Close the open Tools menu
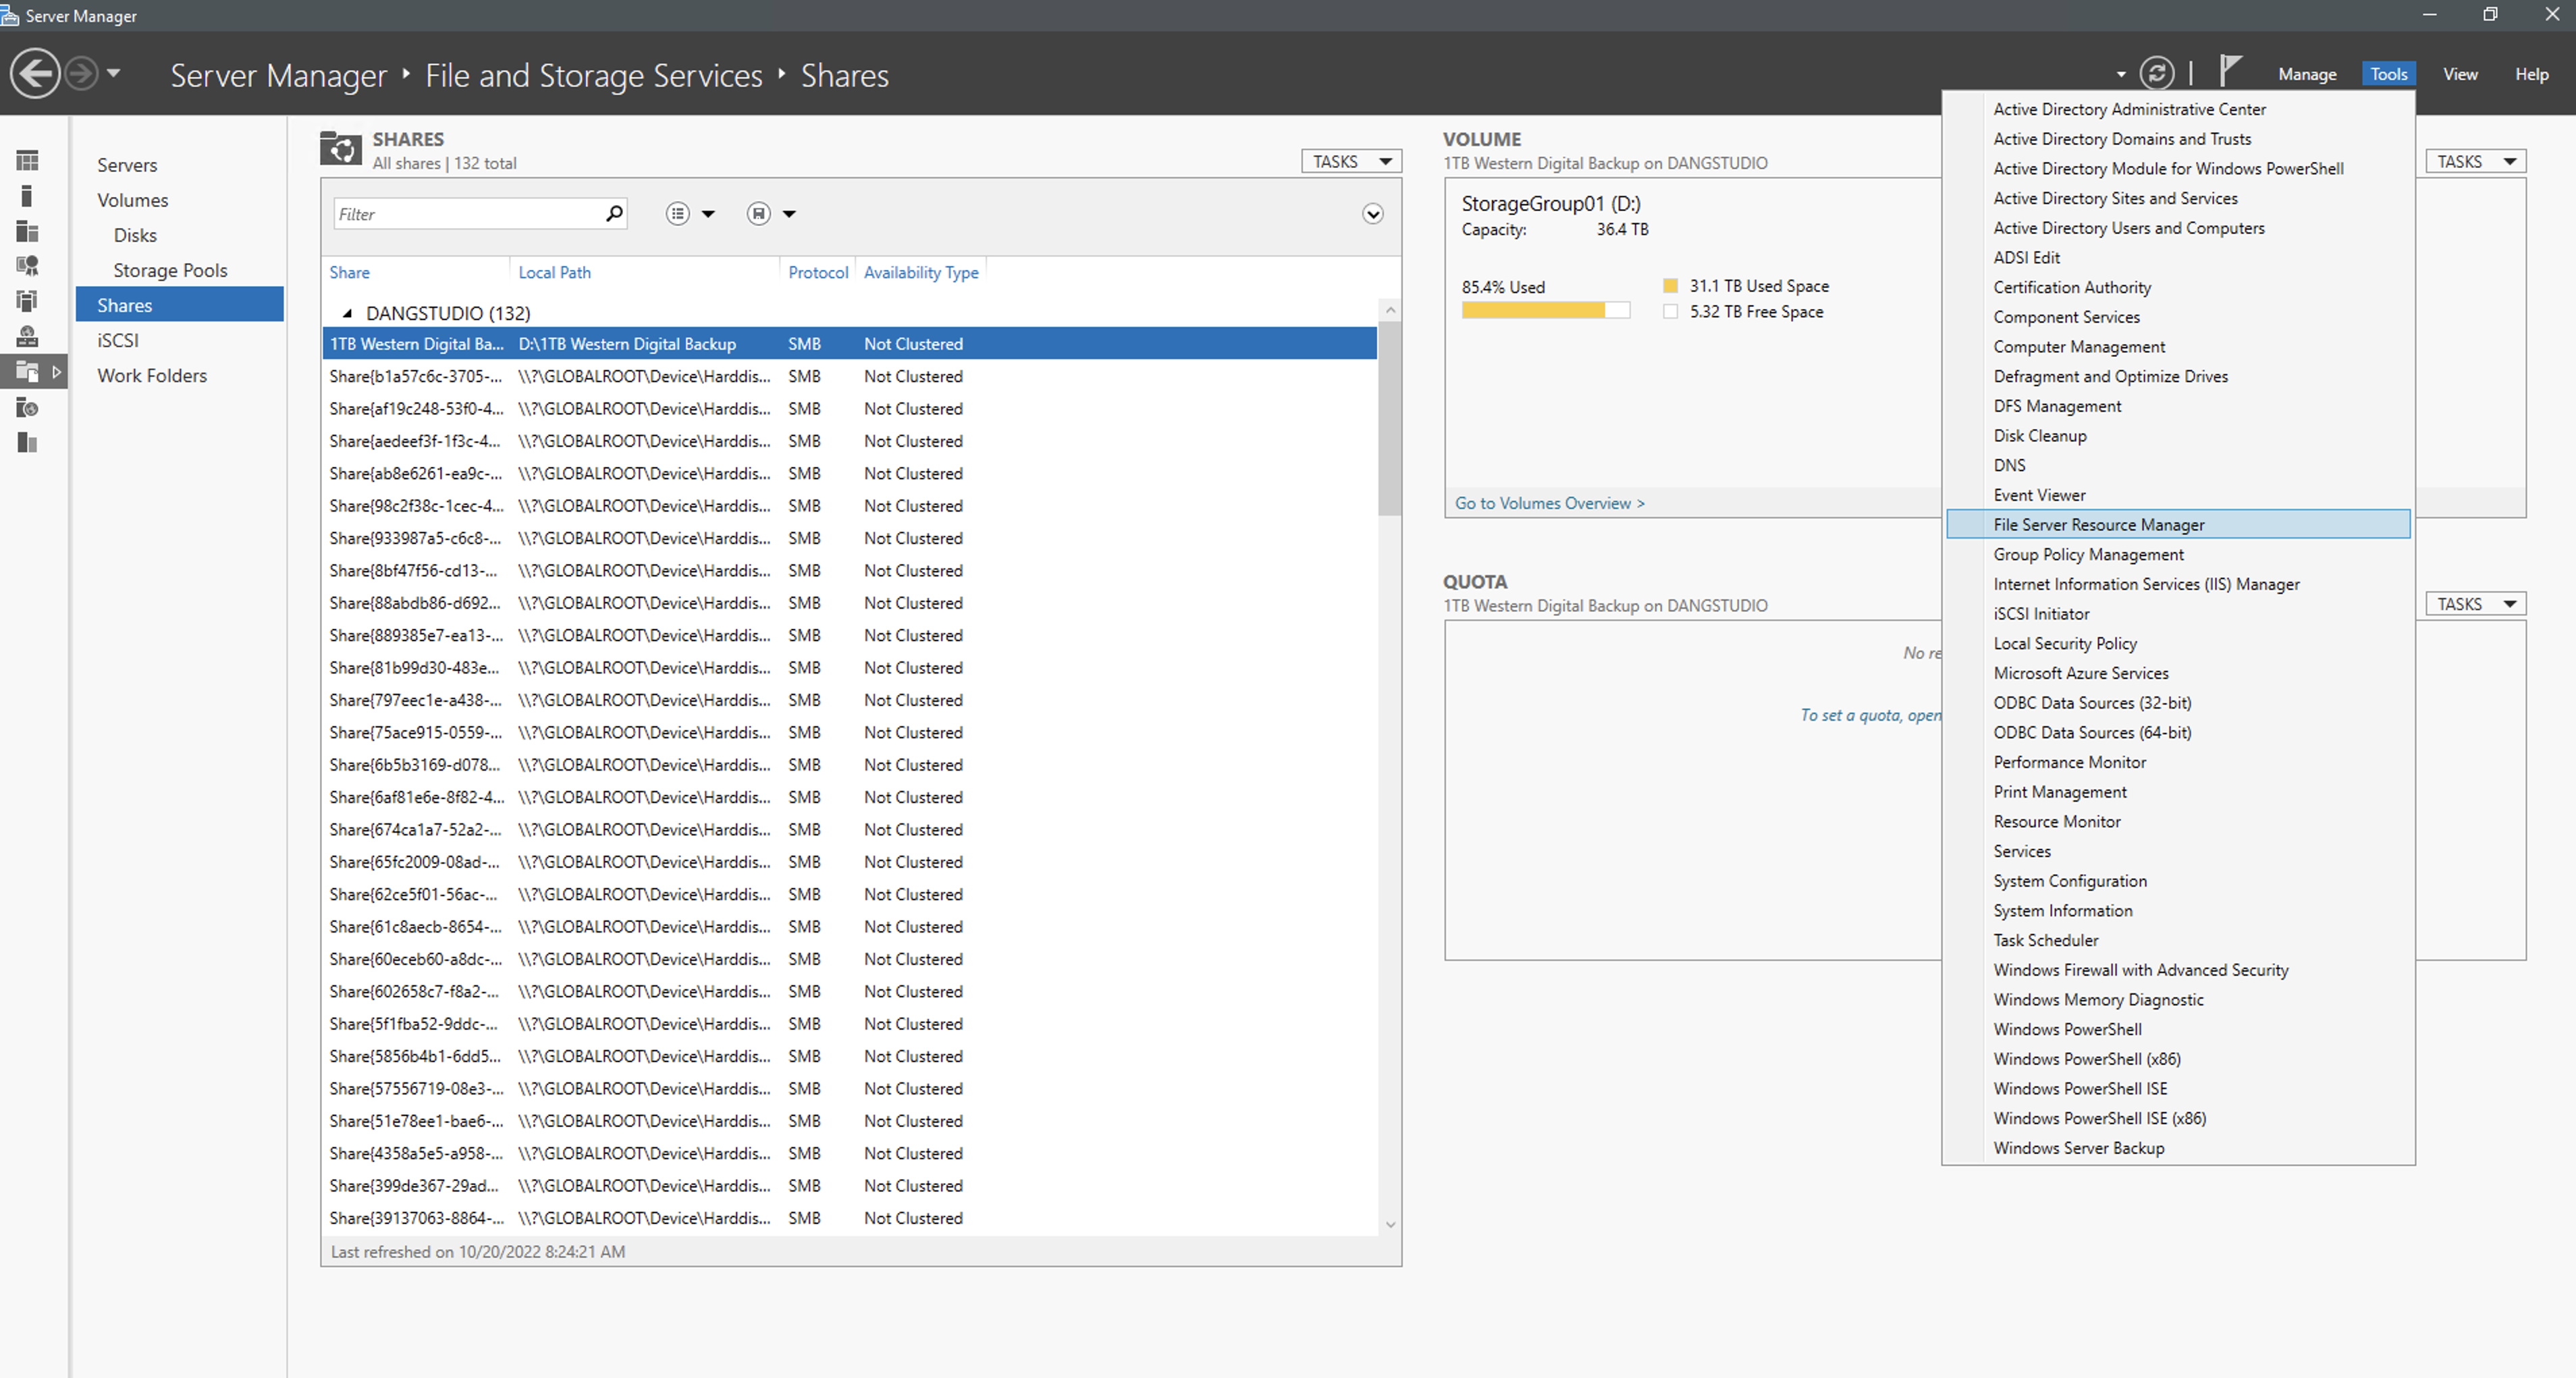 click(2388, 74)
